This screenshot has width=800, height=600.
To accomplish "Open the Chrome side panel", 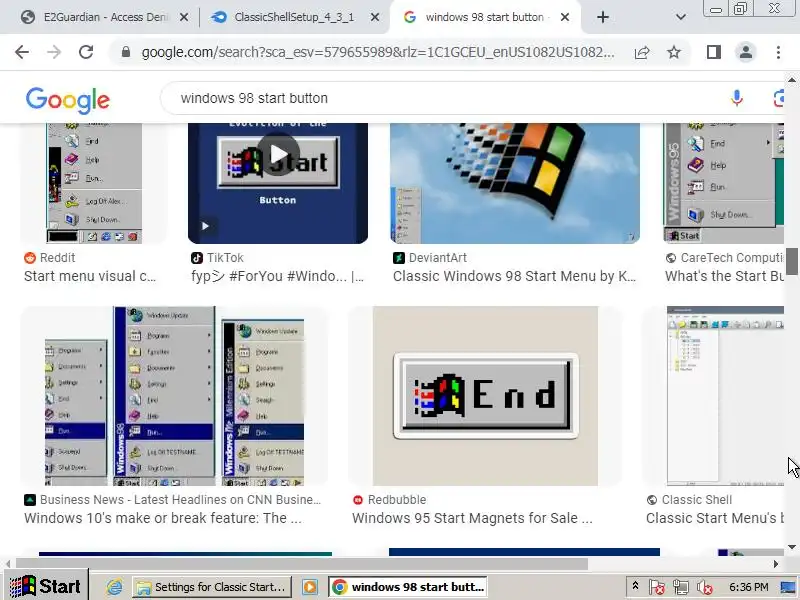I will pyautogui.click(x=714, y=52).
